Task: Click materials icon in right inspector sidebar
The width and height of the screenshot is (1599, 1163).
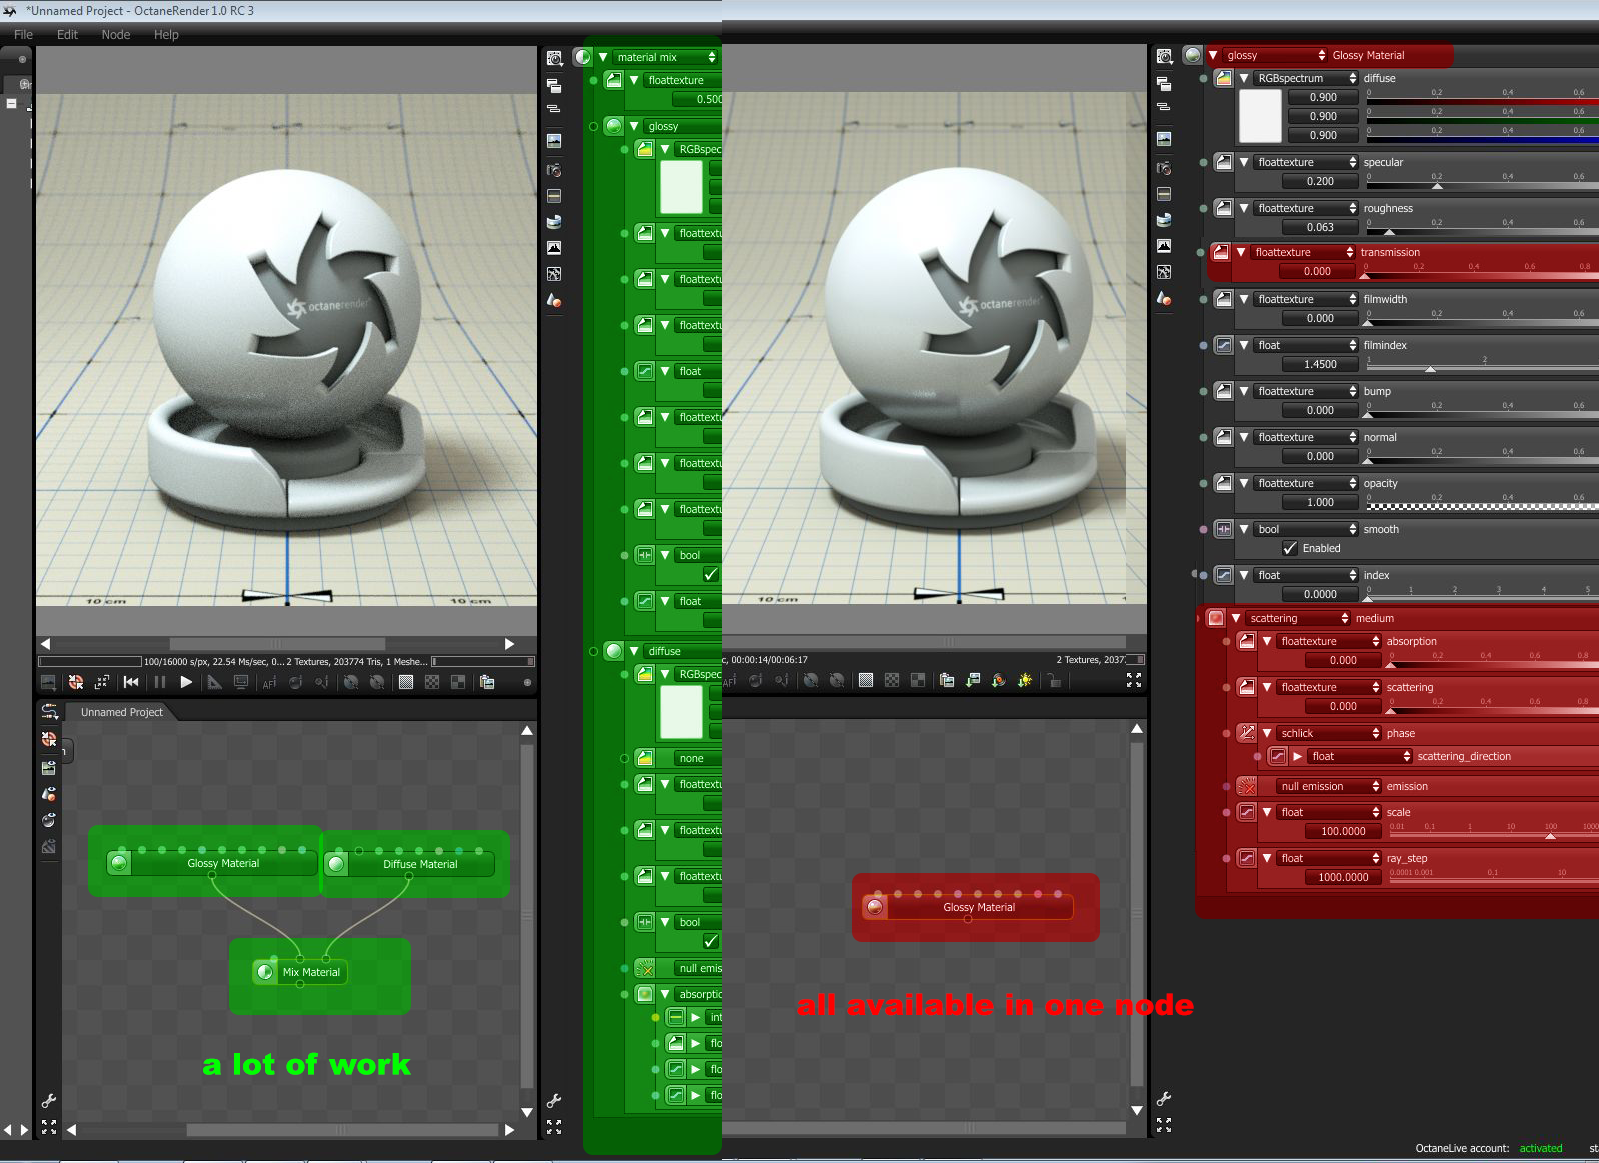Action: (1164, 298)
